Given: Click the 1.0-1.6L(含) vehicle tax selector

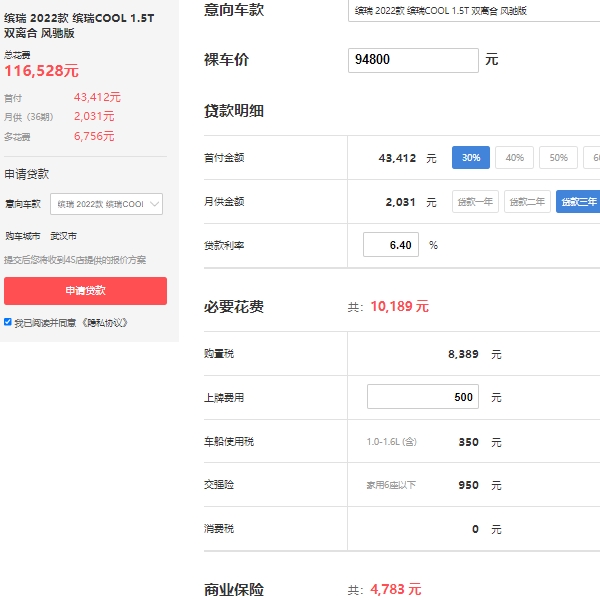Looking at the screenshot, I should coord(390,441).
